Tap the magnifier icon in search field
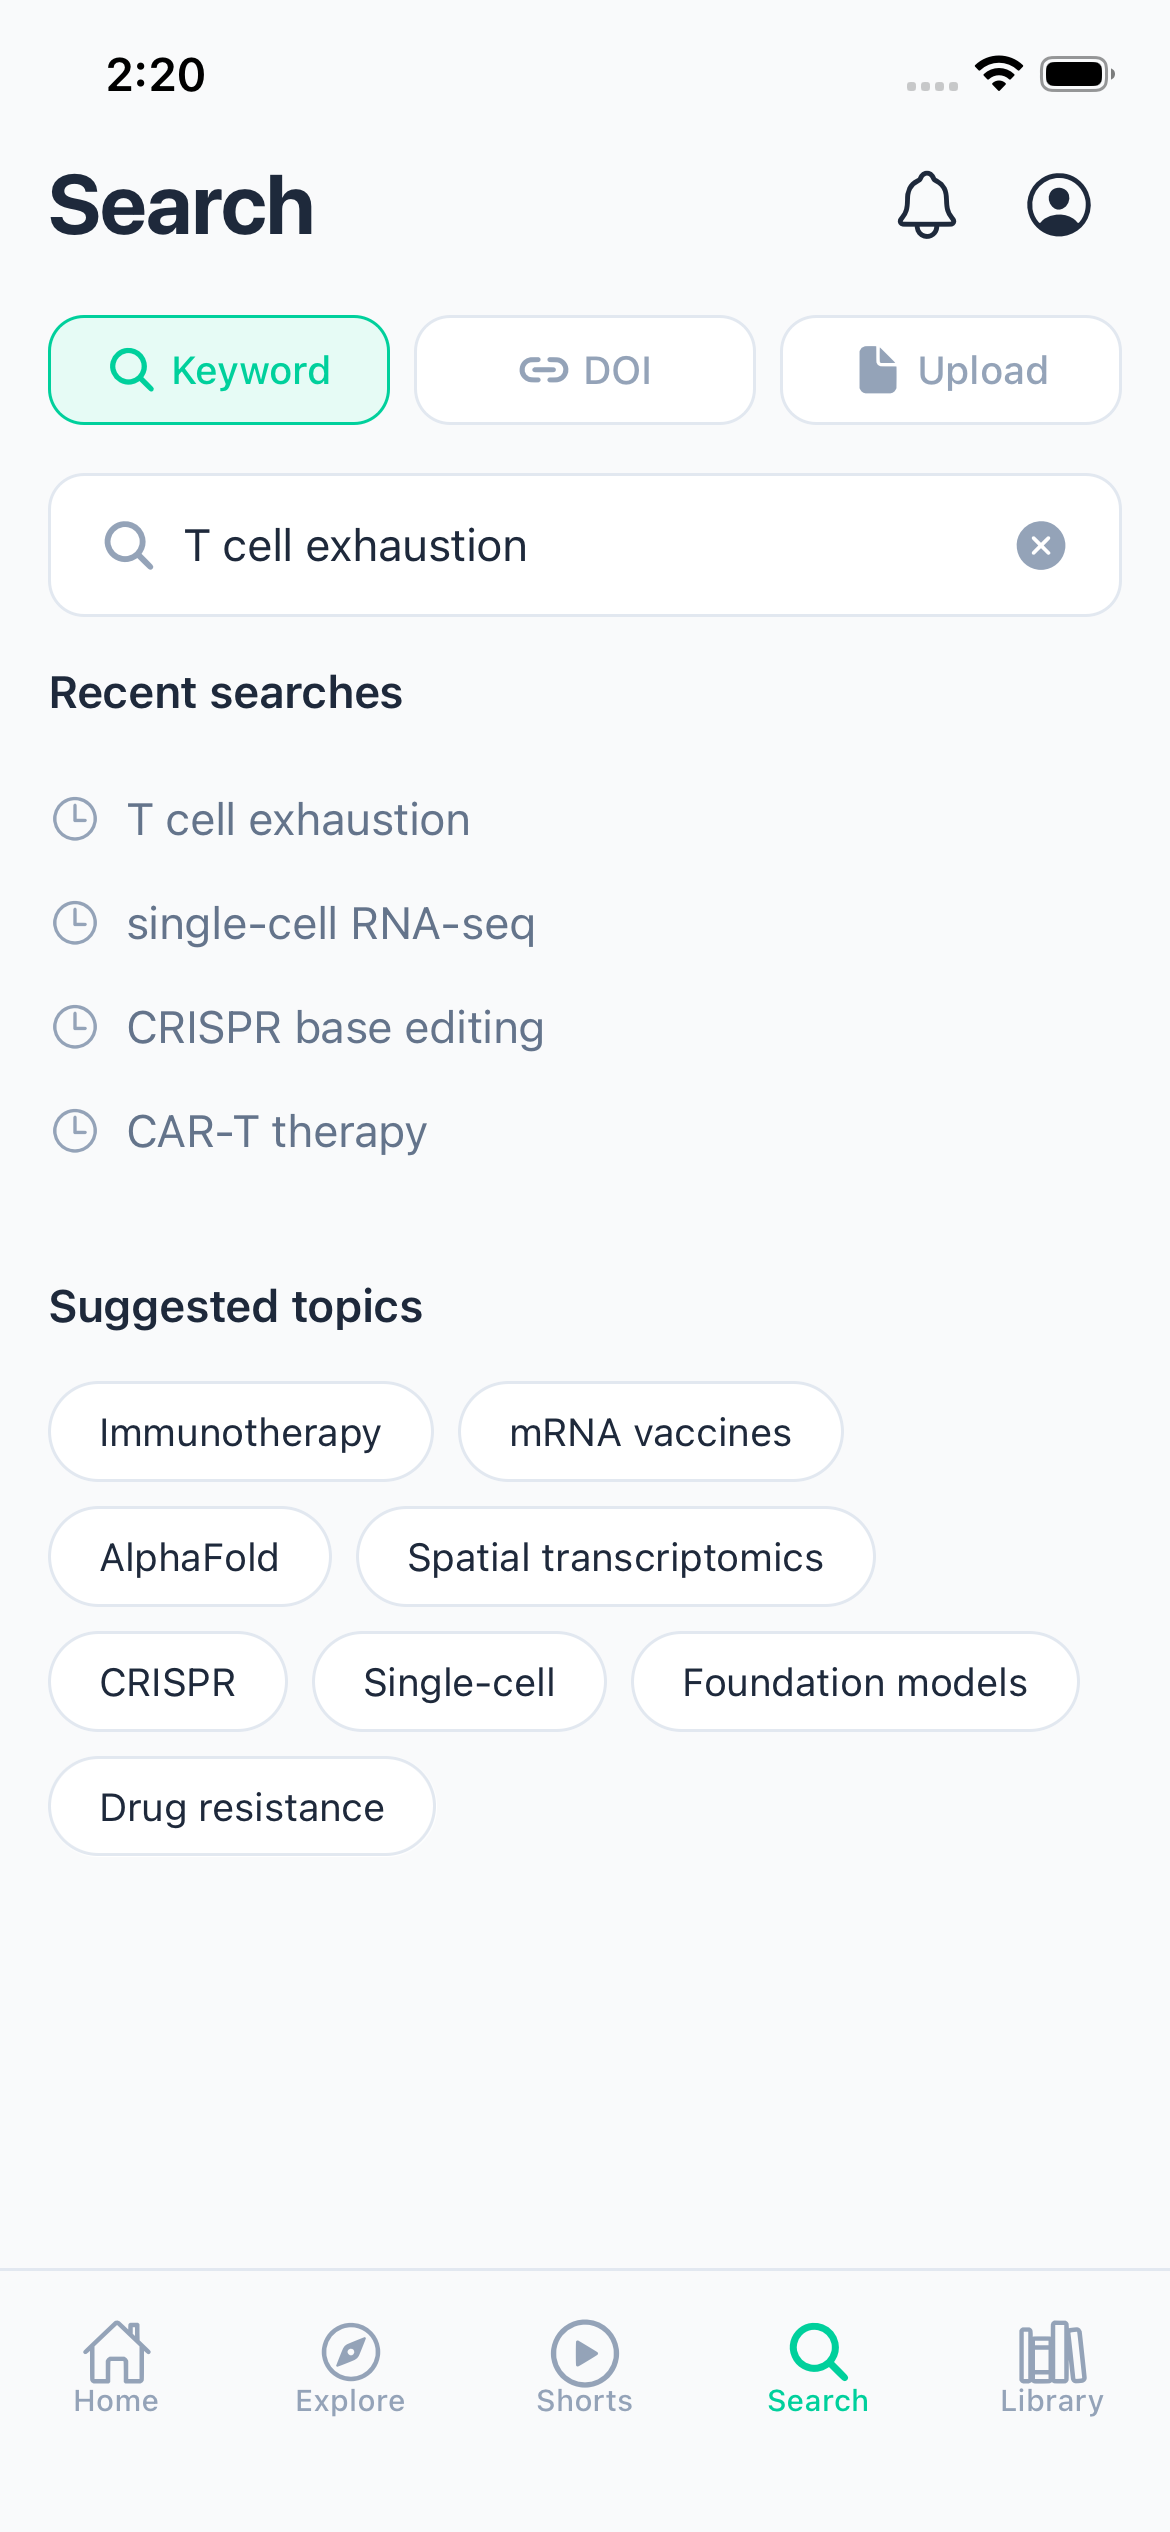This screenshot has height=2532, width=1170. click(129, 546)
